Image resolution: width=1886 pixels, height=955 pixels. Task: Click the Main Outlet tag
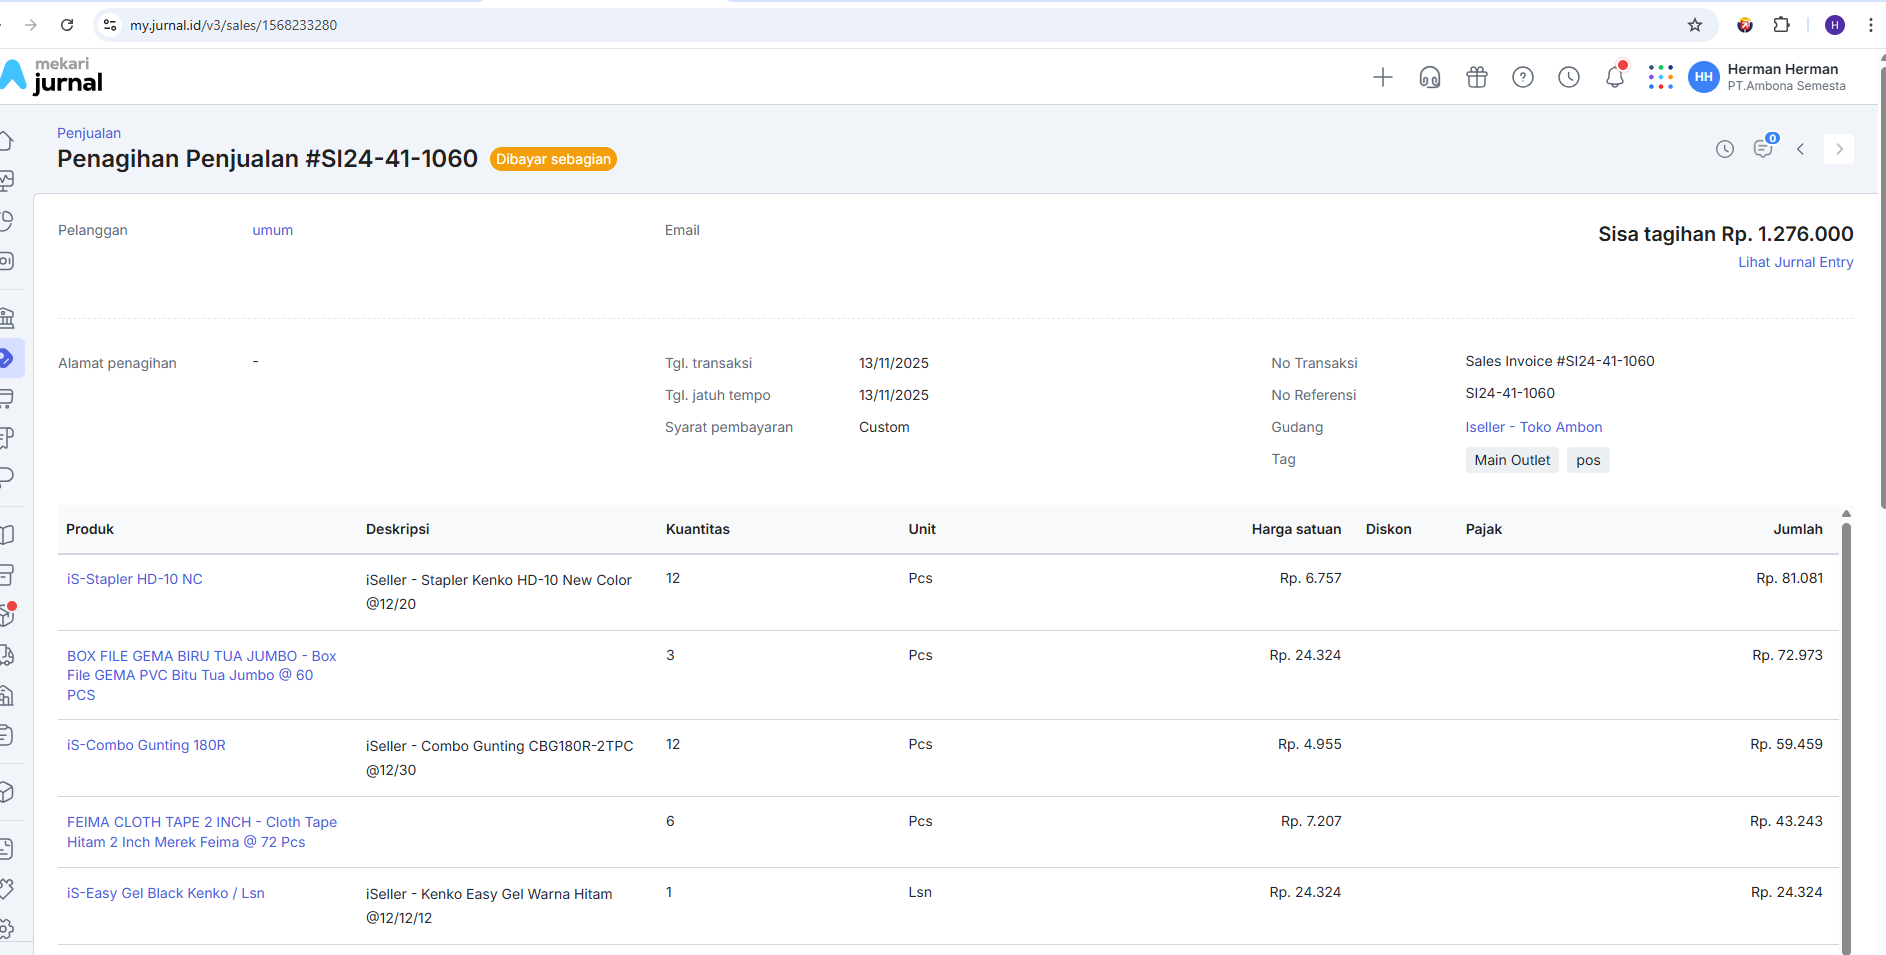coord(1511,460)
